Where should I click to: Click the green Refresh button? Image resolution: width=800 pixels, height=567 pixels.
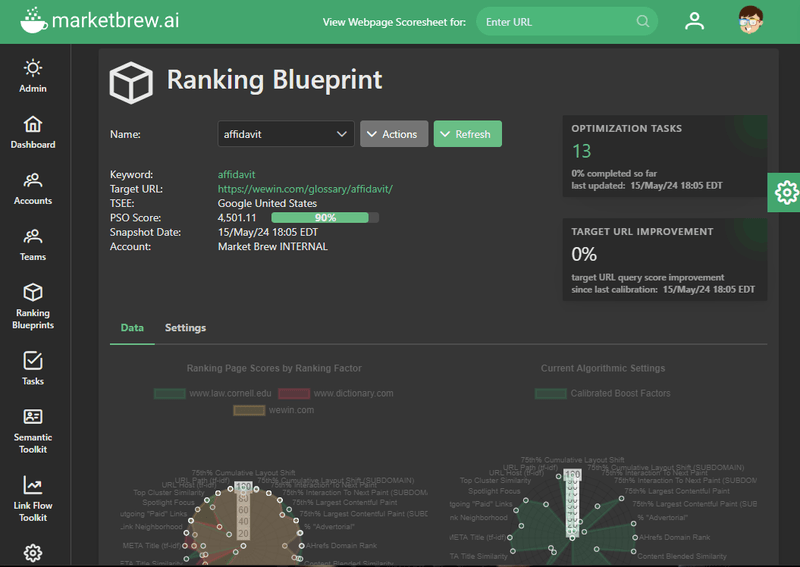coord(467,134)
